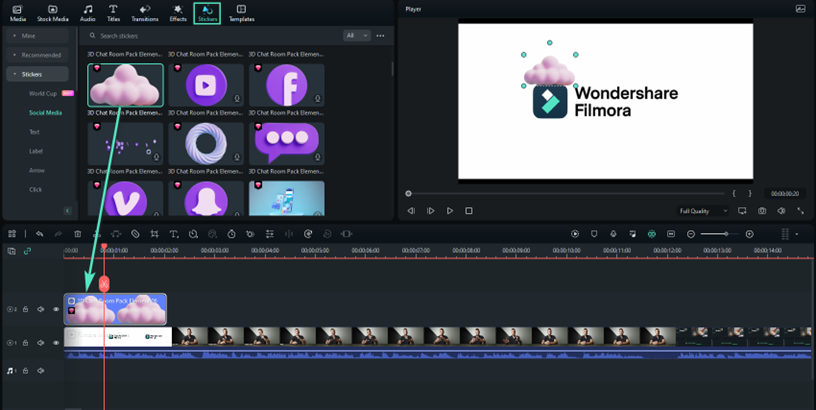Open the Transitions tab
816x410 pixels.
coord(145,13)
